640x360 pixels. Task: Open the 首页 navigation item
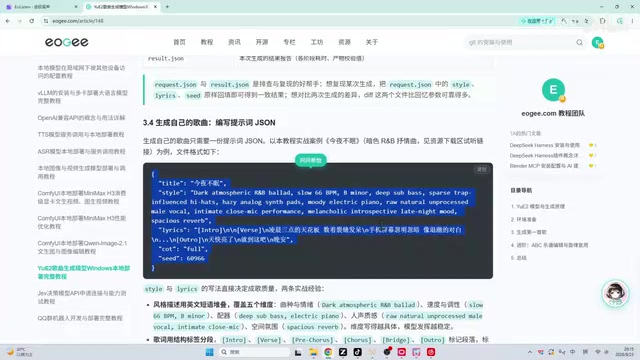click(179, 42)
